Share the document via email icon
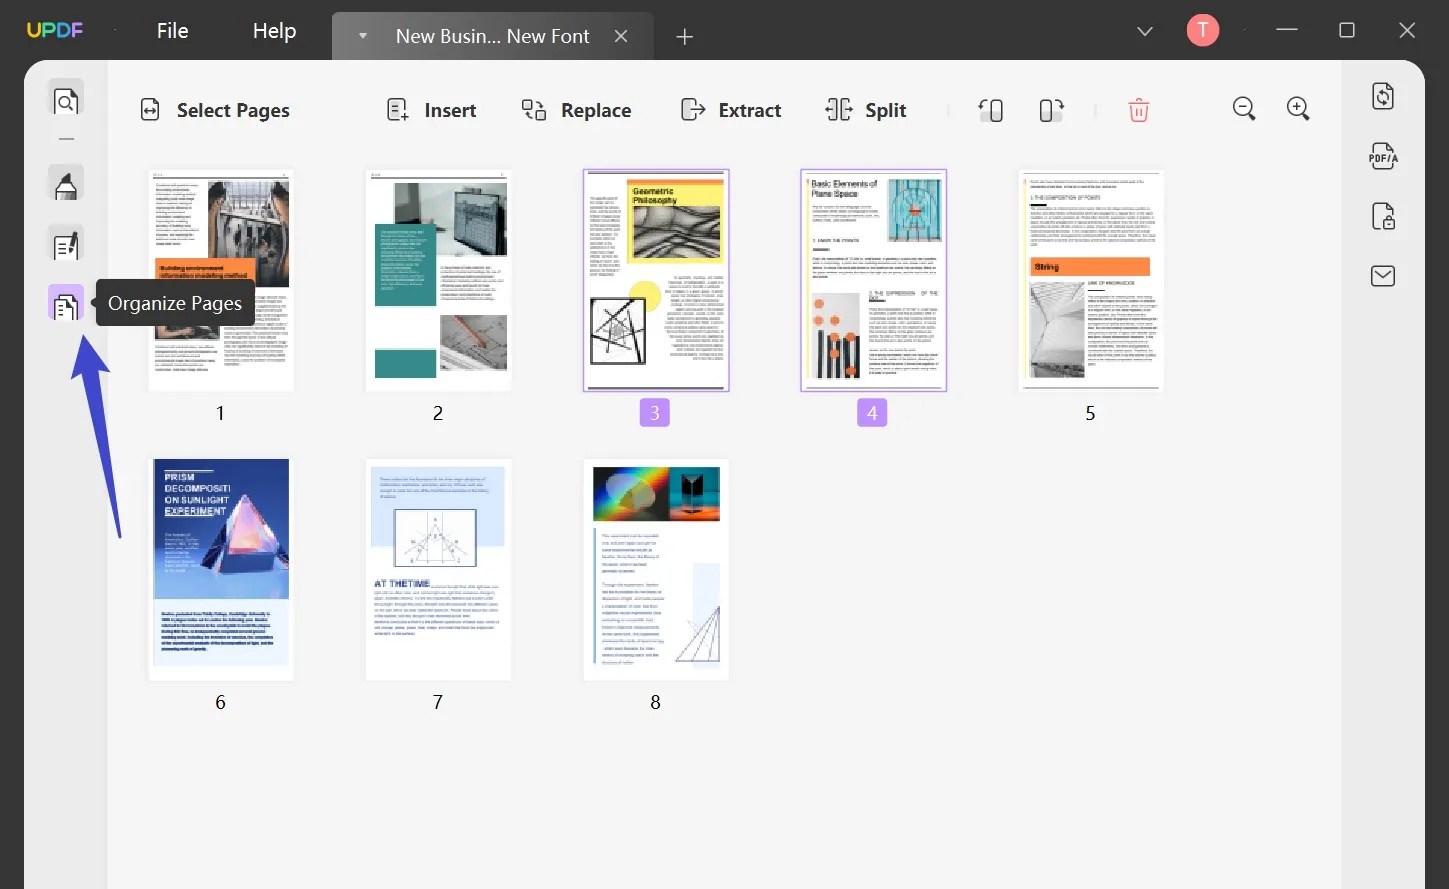Viewport: 1449px width, 889px height. pos(1382,275)
